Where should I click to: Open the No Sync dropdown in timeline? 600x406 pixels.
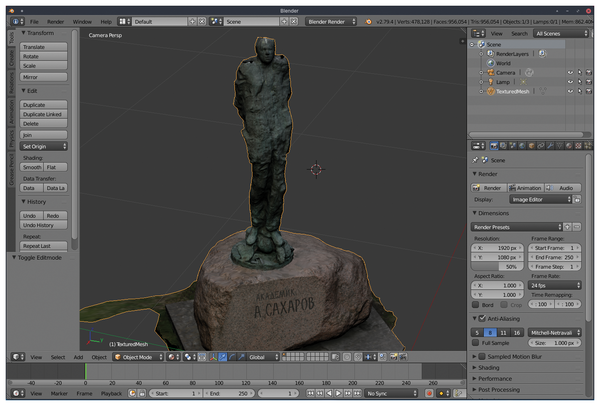[391, 393]
